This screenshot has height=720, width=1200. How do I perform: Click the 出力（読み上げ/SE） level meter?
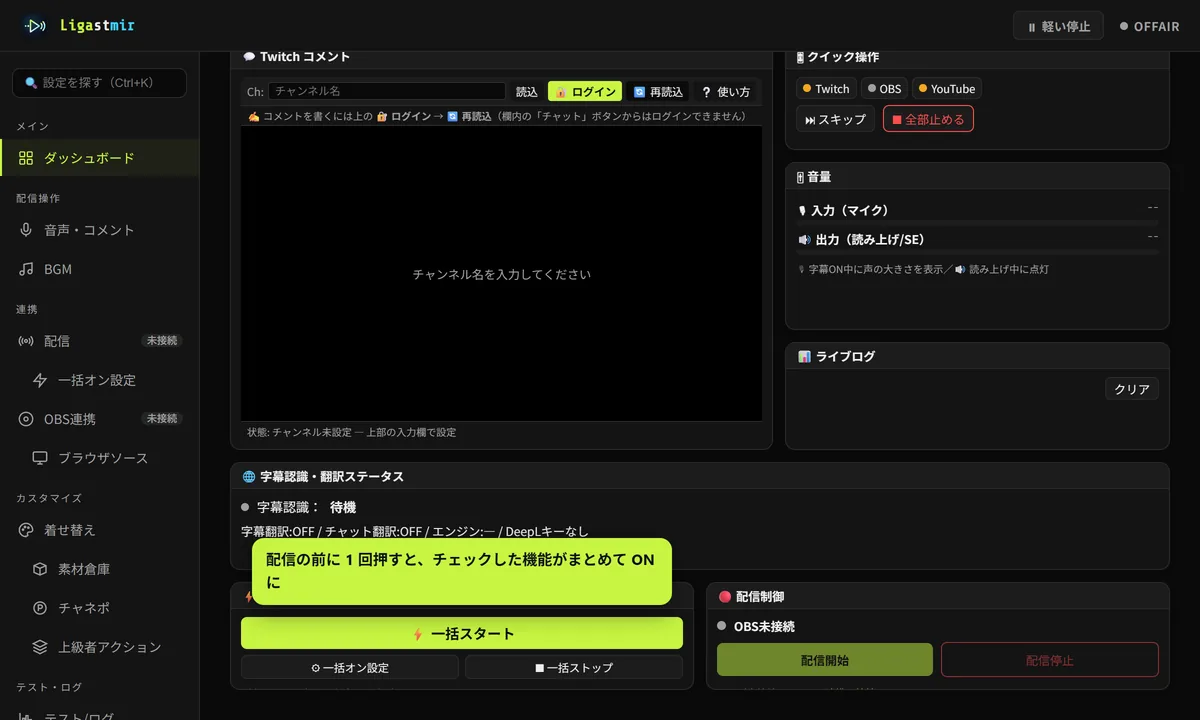coord(977,251)
